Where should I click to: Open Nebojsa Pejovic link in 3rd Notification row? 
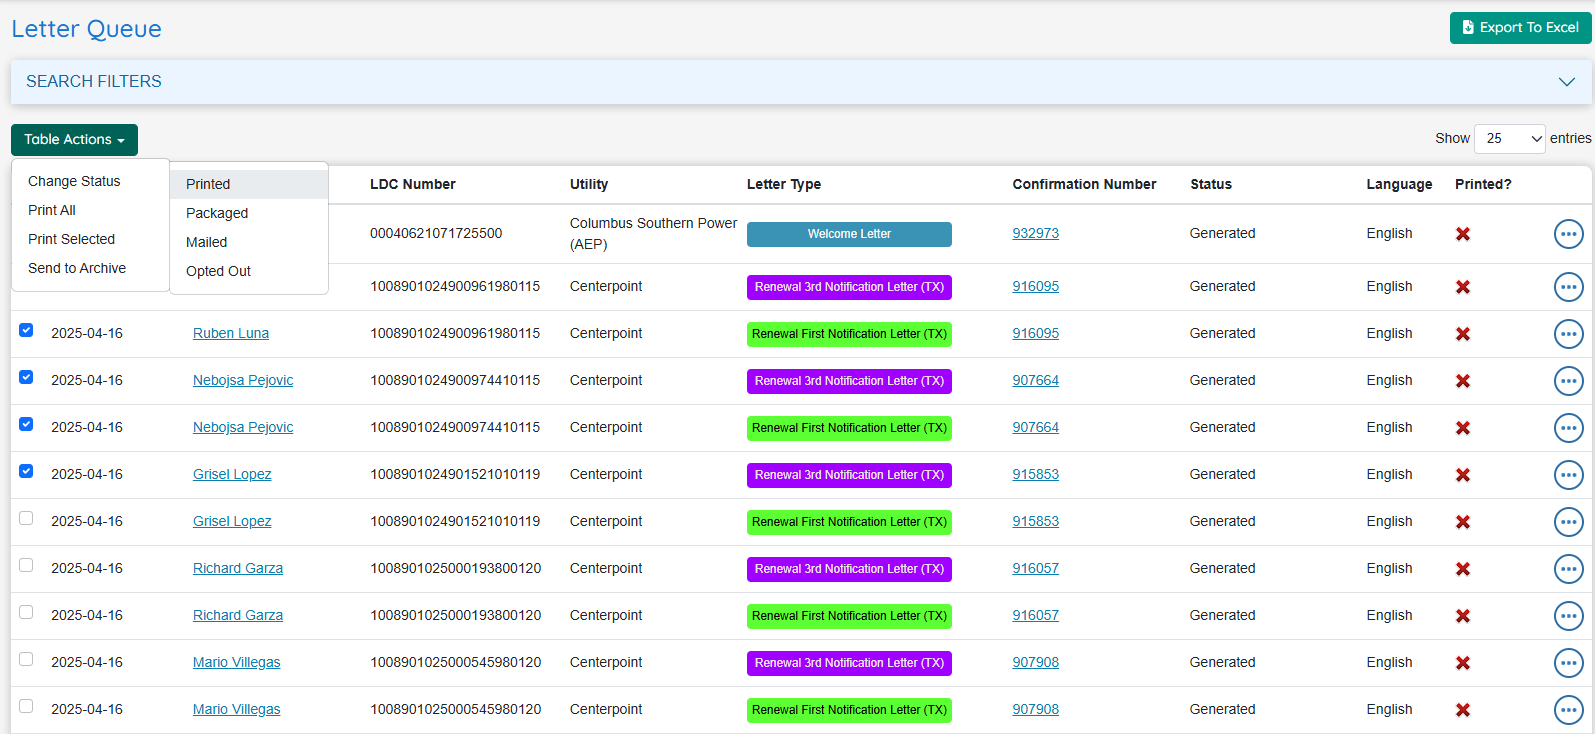point(243,381)
